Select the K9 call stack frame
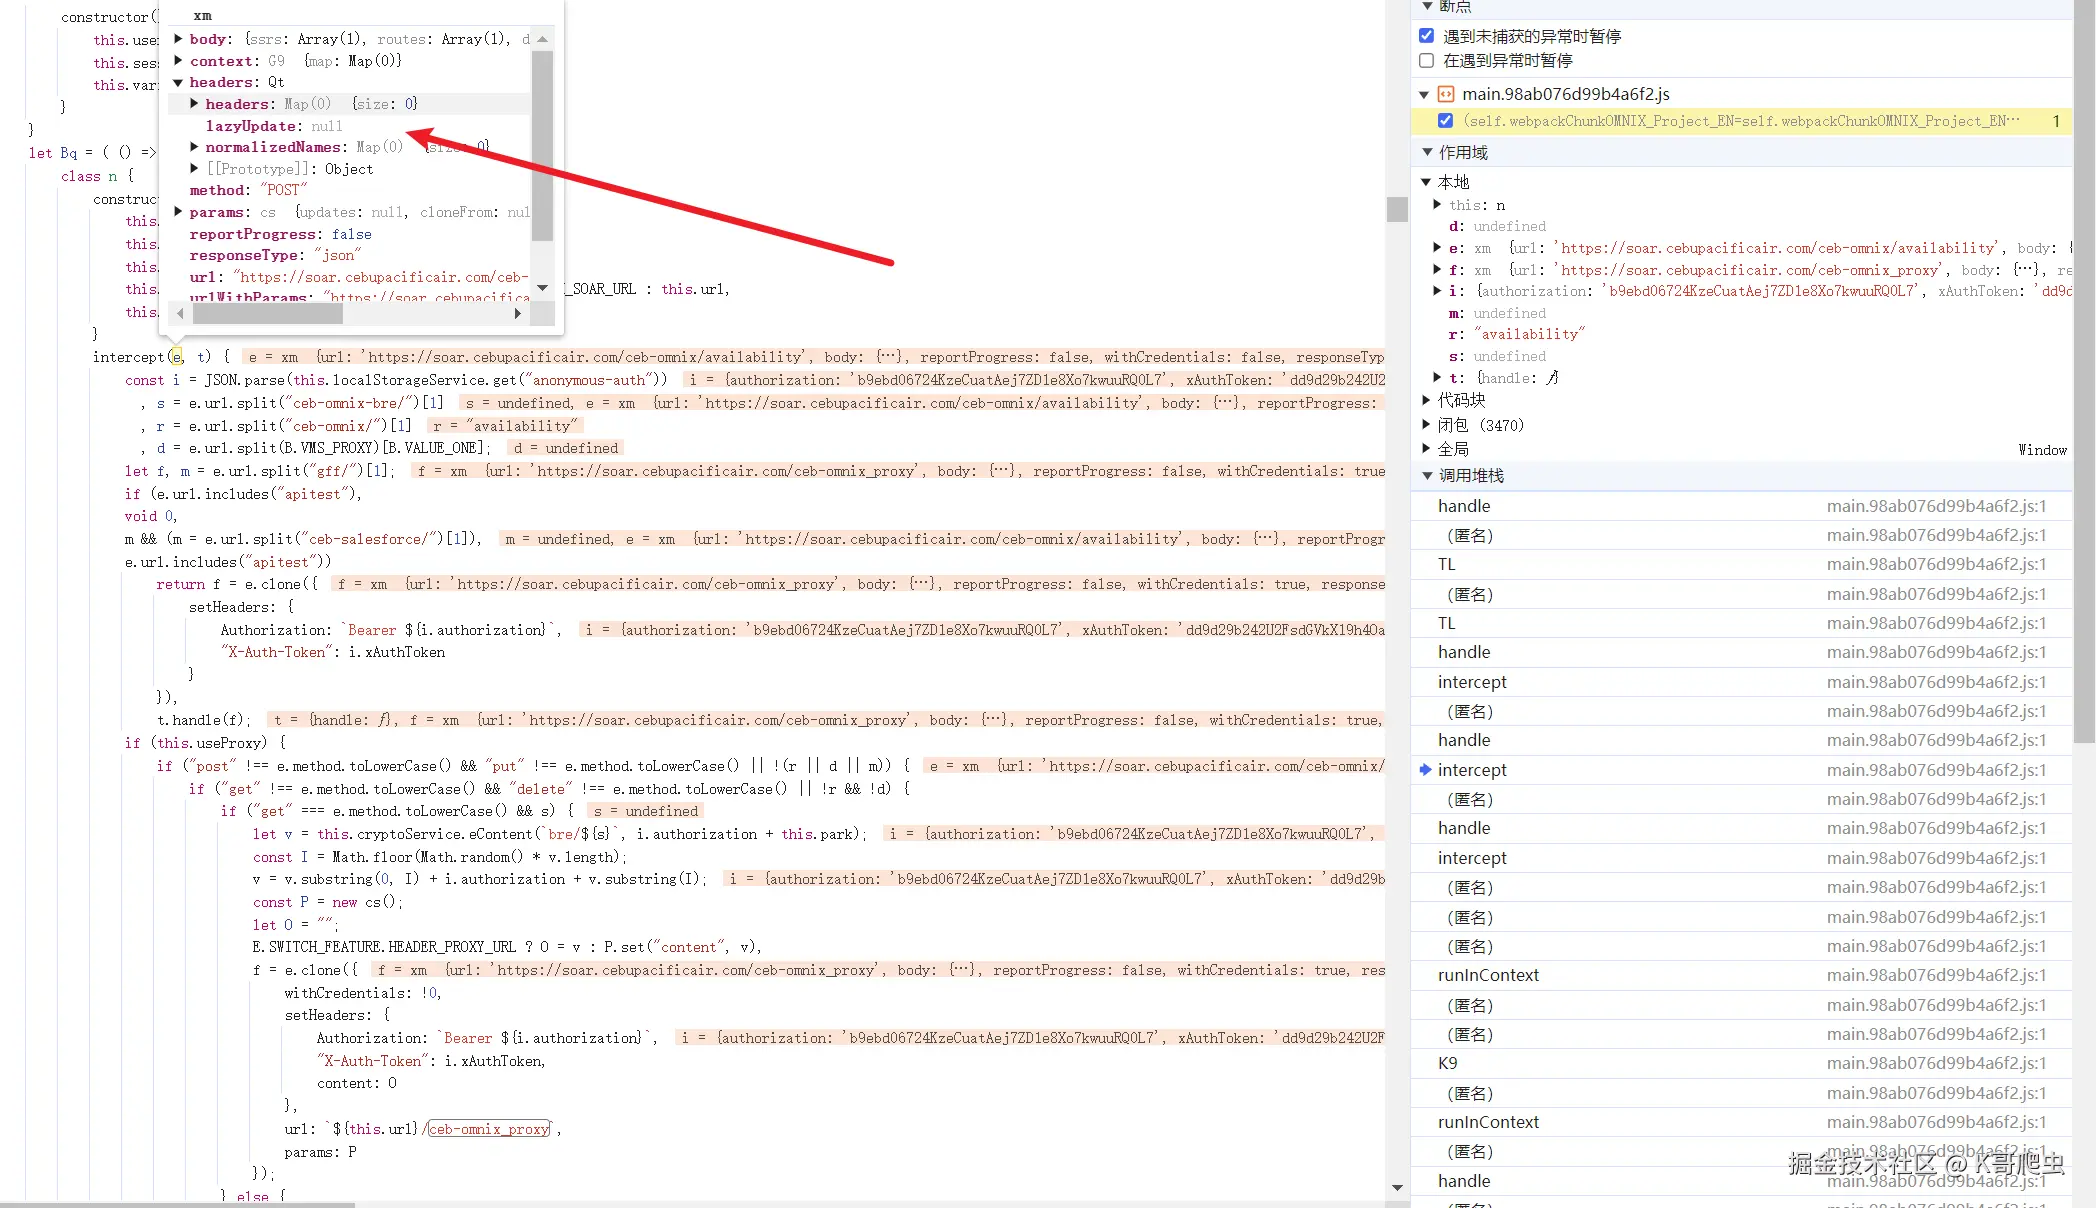The width and height of the screenshot is (2096, 1208). click(1447, 1063)
